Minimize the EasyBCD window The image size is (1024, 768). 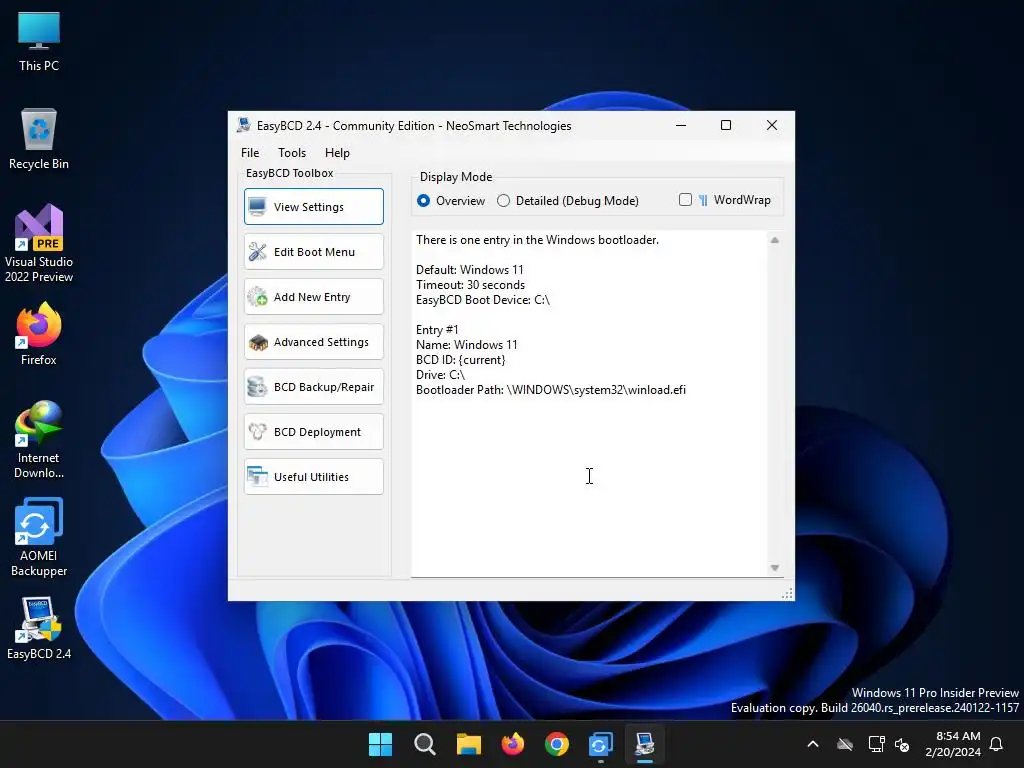click(x=681, y=125)
